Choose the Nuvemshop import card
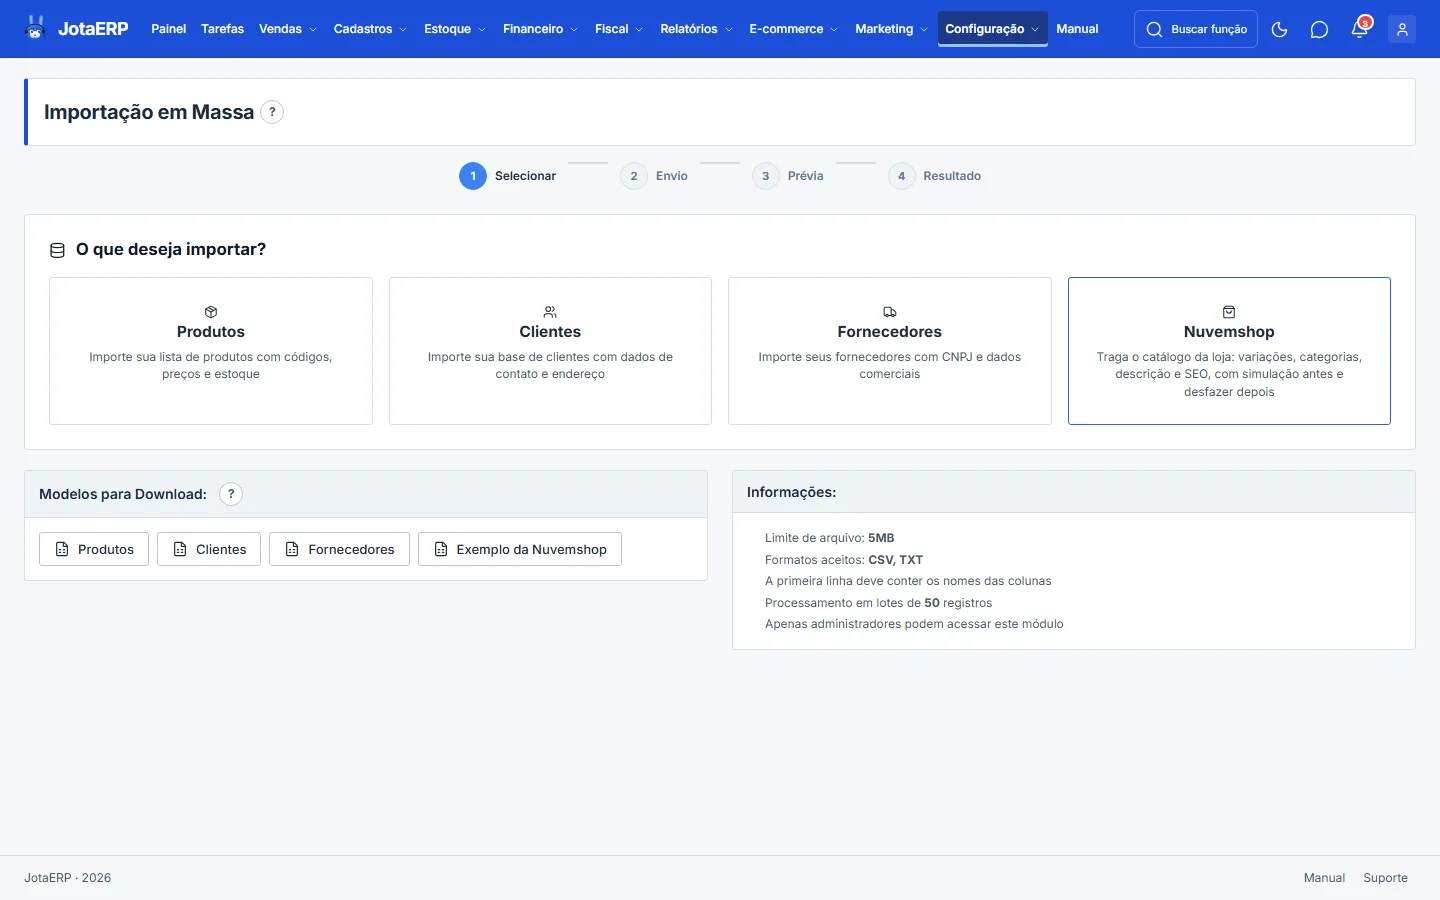Viewport: 1440px width, 900px height. [x=1229, y=351]
